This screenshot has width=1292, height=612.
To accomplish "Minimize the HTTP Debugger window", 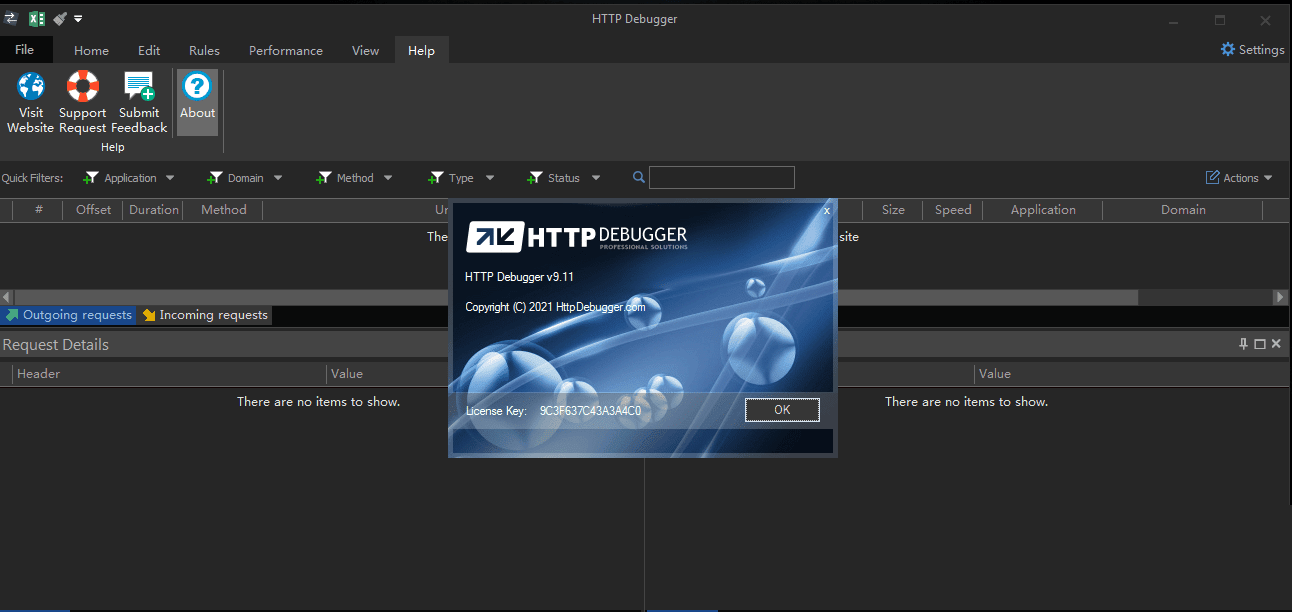I will click(1173, 20).
